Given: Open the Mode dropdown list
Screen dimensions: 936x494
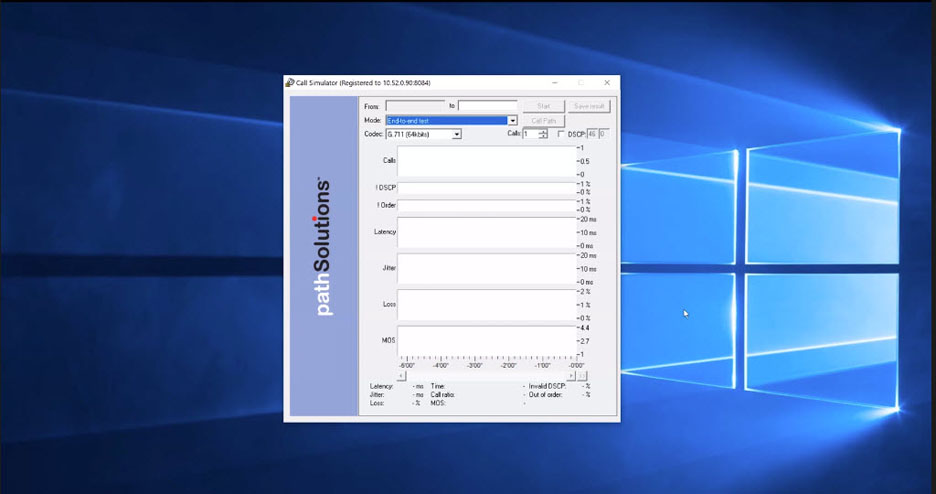Looking at the screenshot, I should (512, 120).
